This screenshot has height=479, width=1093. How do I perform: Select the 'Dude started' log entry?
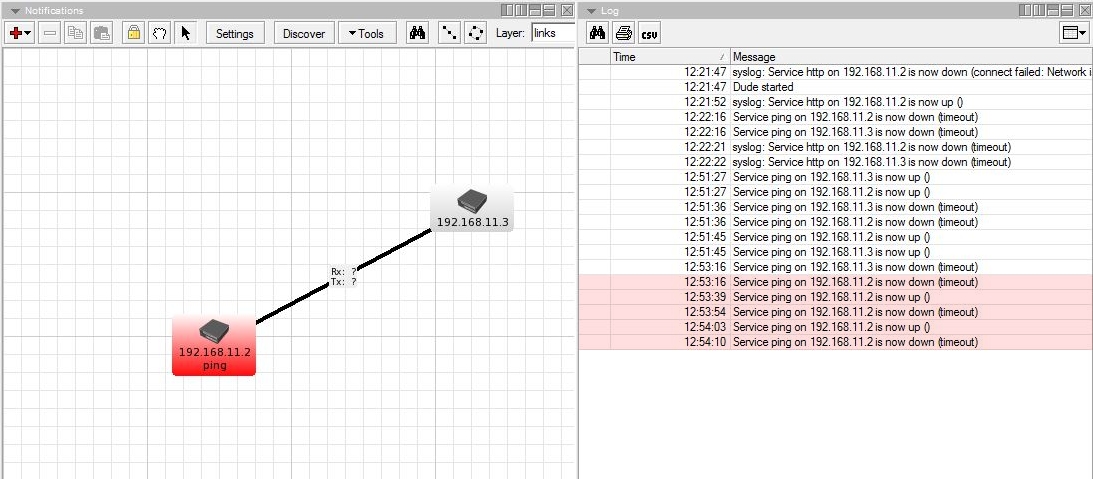[x=836, y=87]
